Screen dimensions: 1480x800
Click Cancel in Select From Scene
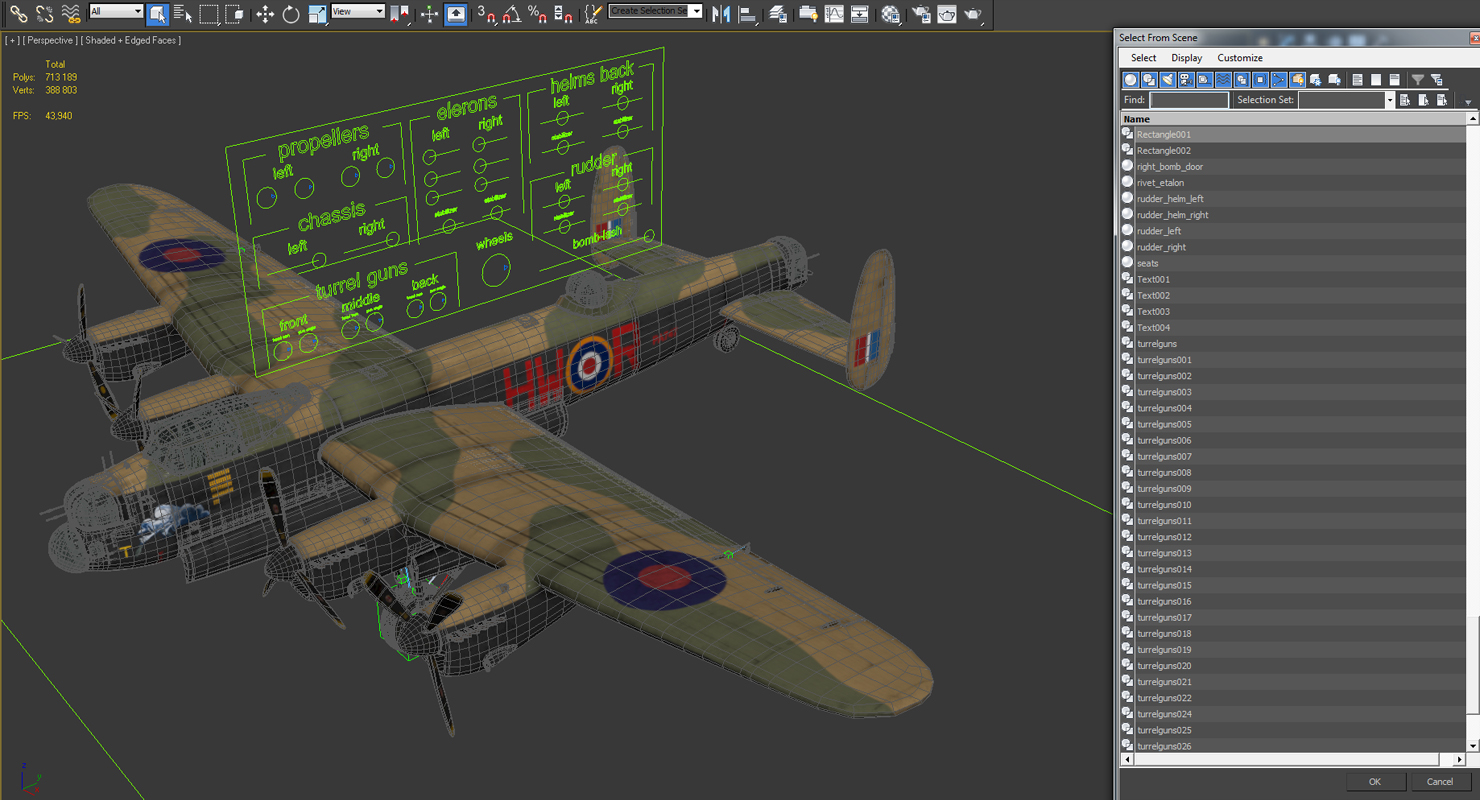[x=1440, y=782]
